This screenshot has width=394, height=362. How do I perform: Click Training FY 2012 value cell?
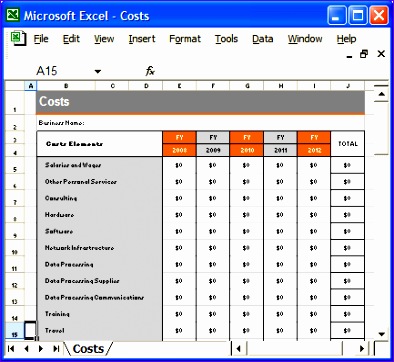point(314,314)
